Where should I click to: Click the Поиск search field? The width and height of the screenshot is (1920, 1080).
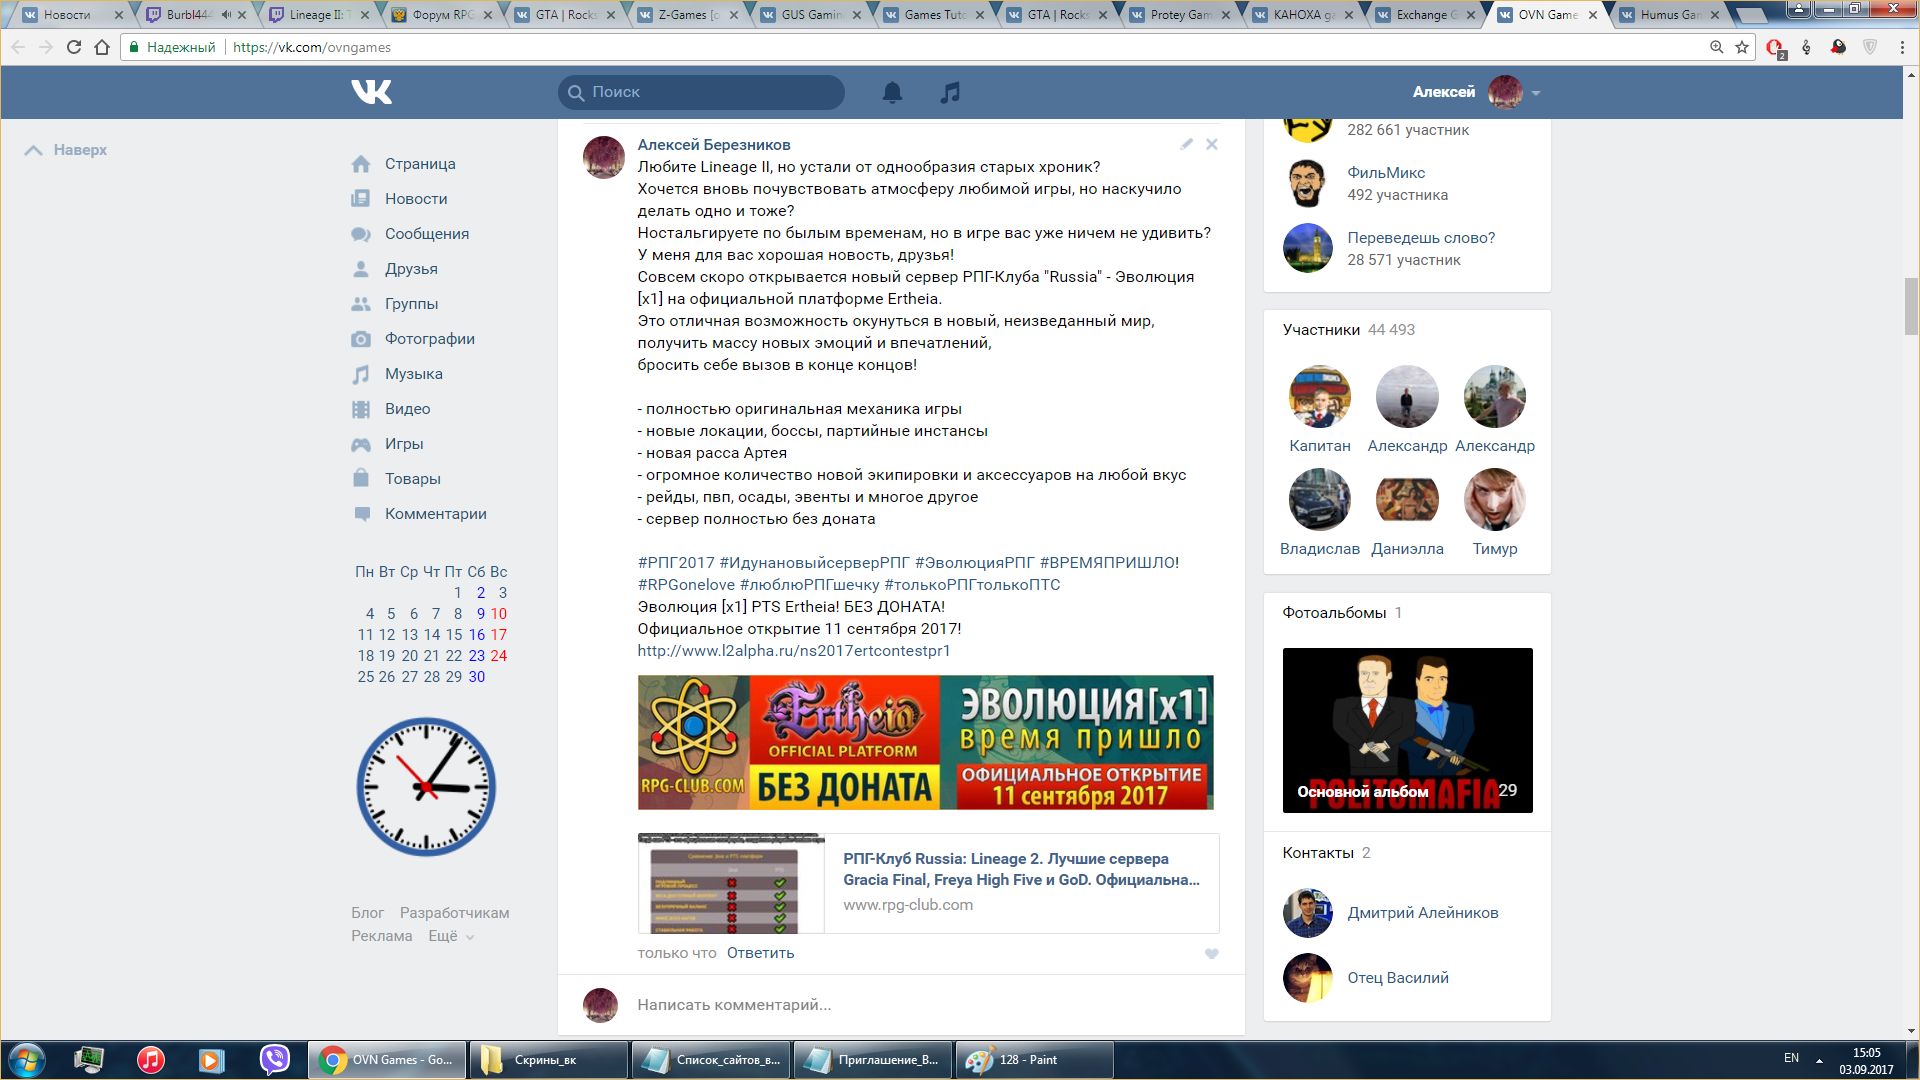[701, 92]
